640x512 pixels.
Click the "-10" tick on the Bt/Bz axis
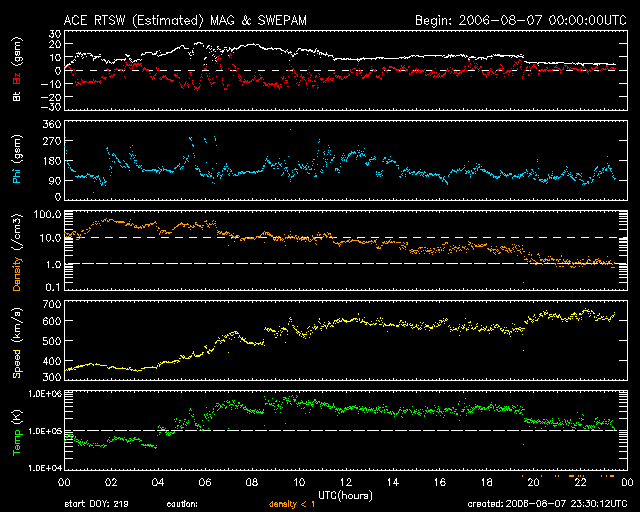(51, 84)
